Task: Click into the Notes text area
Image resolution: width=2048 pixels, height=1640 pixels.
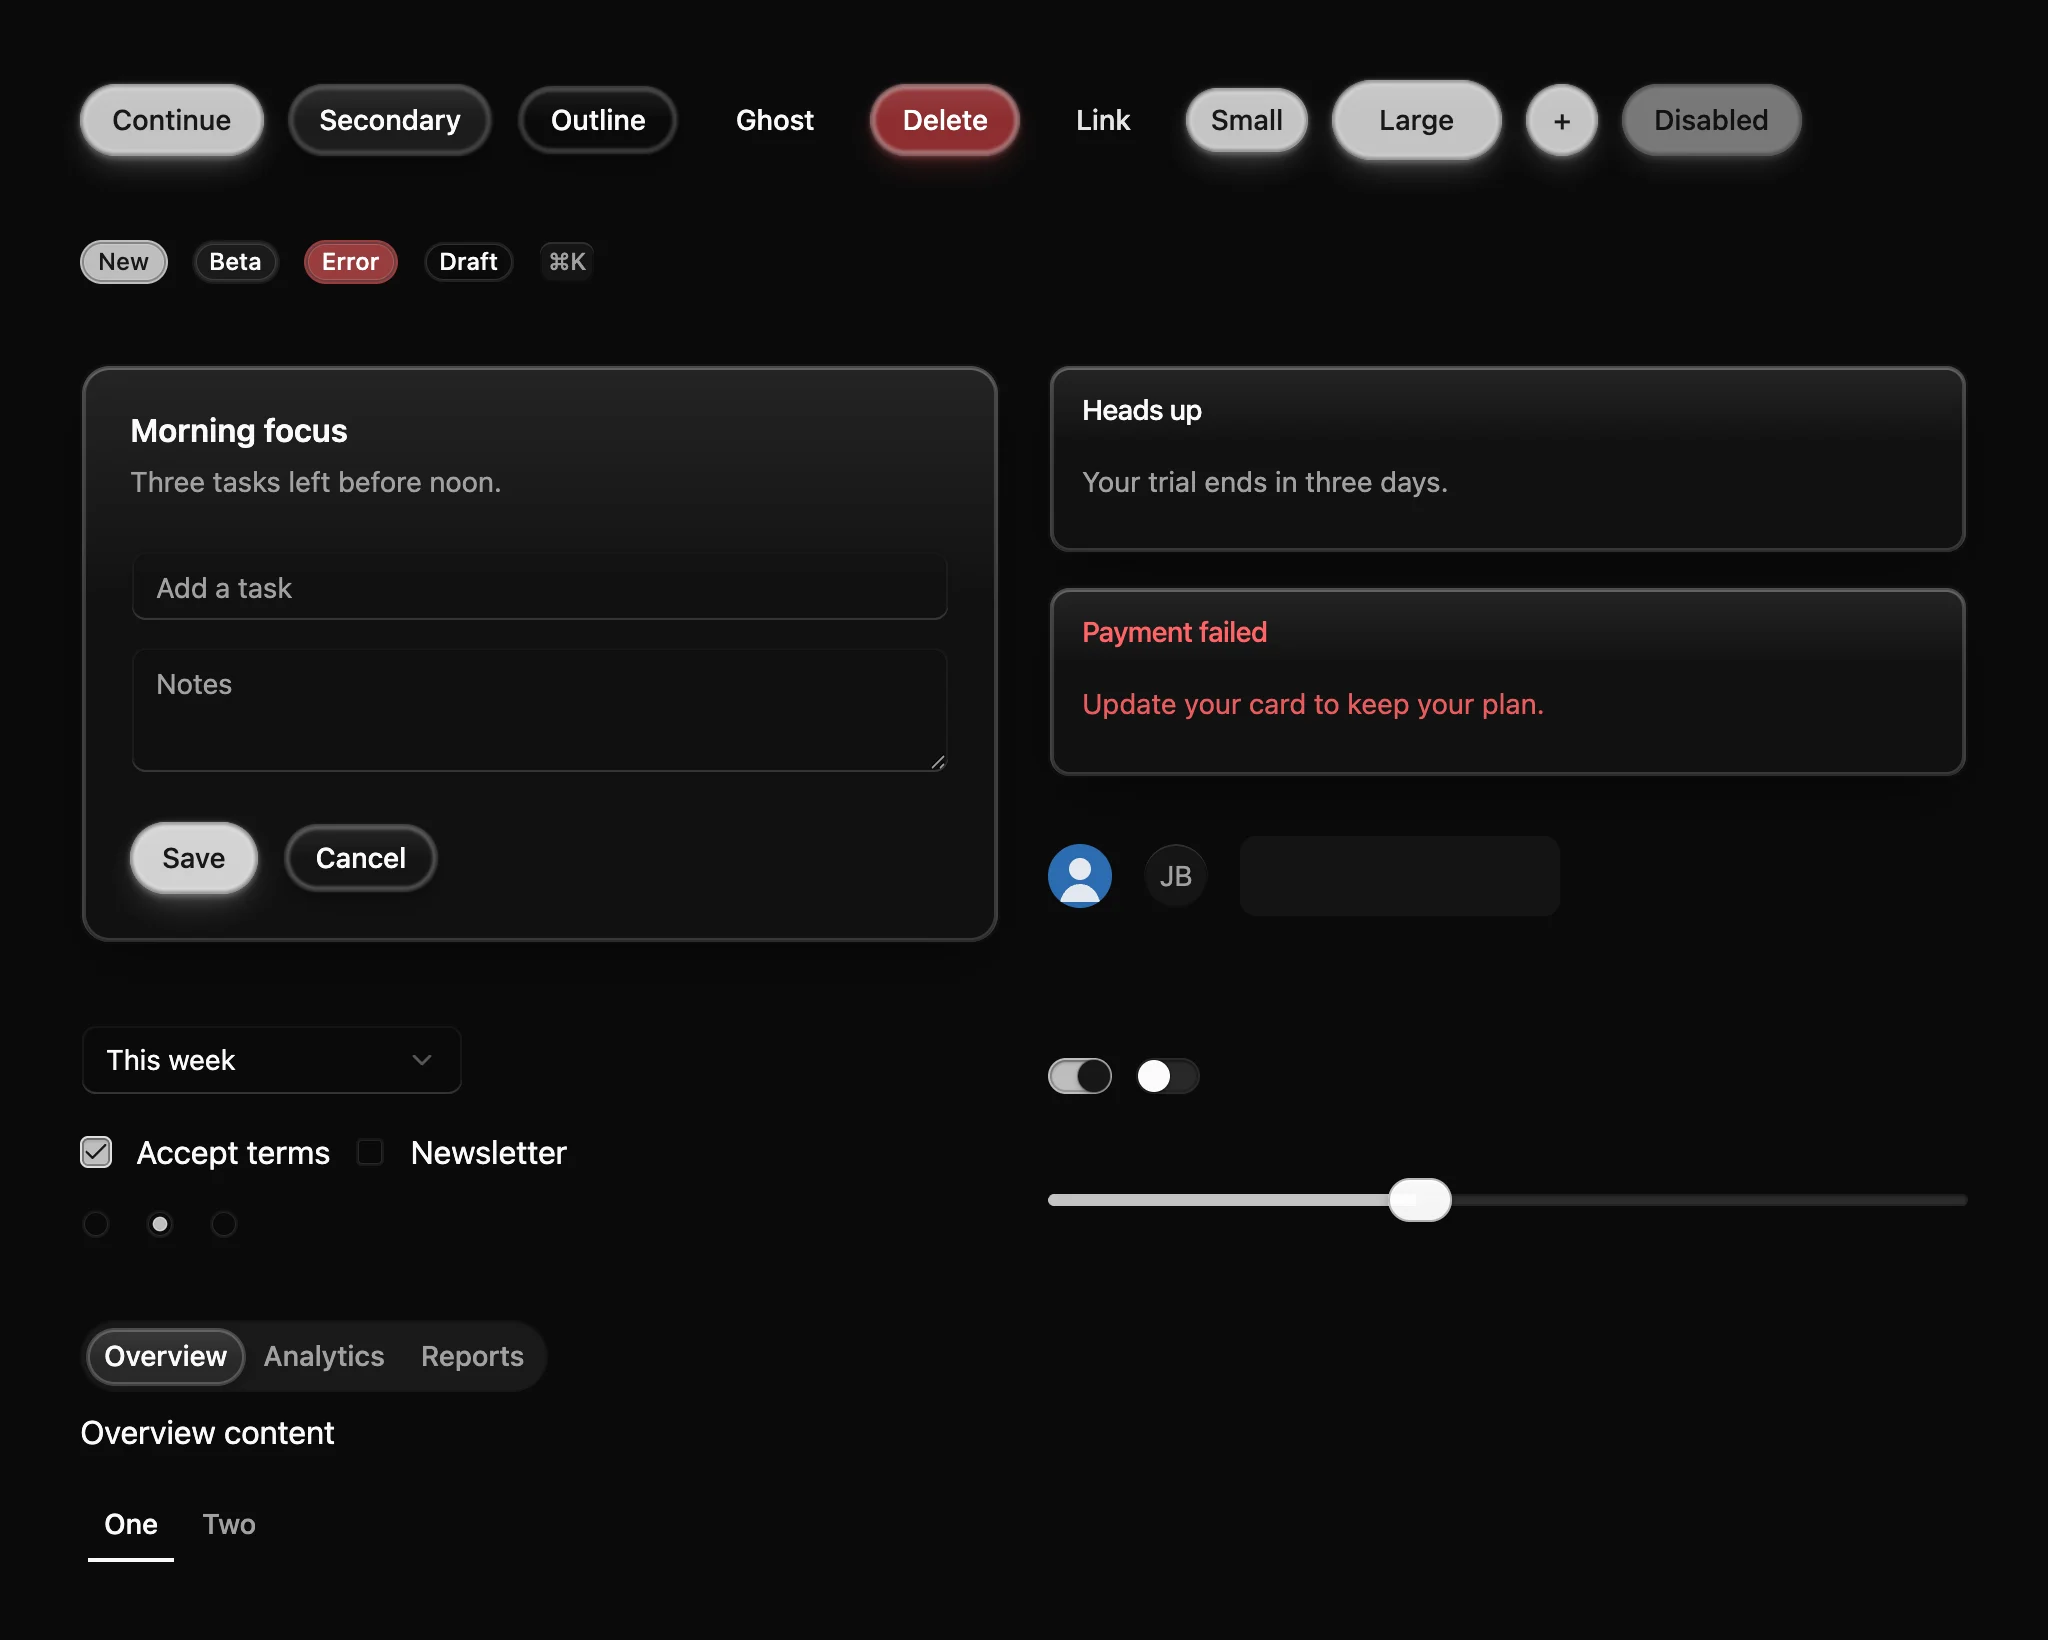Action: [x=540, y=710]
